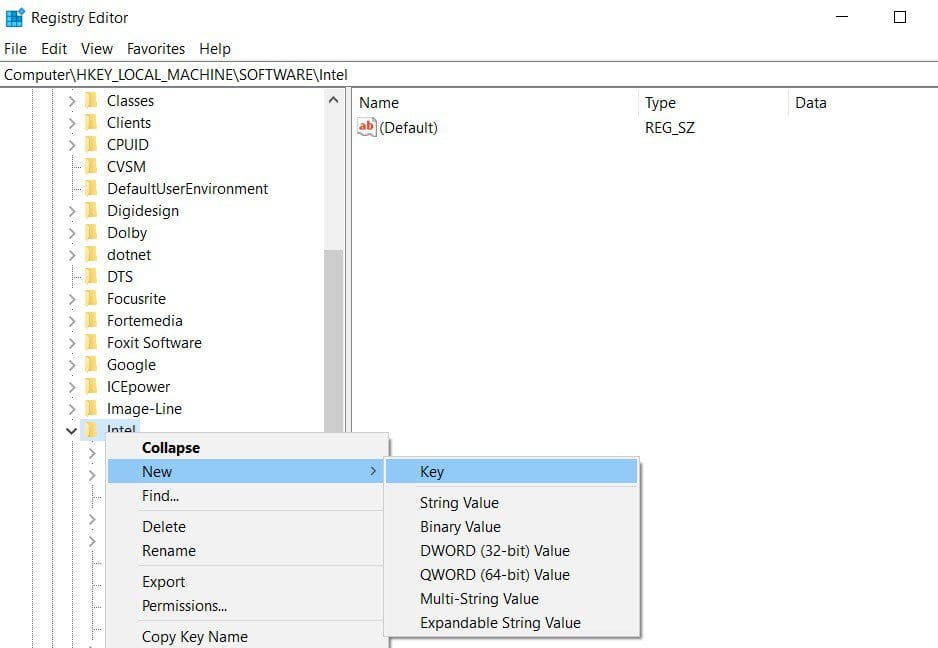Open the Favorites menu

pos(156,48)
